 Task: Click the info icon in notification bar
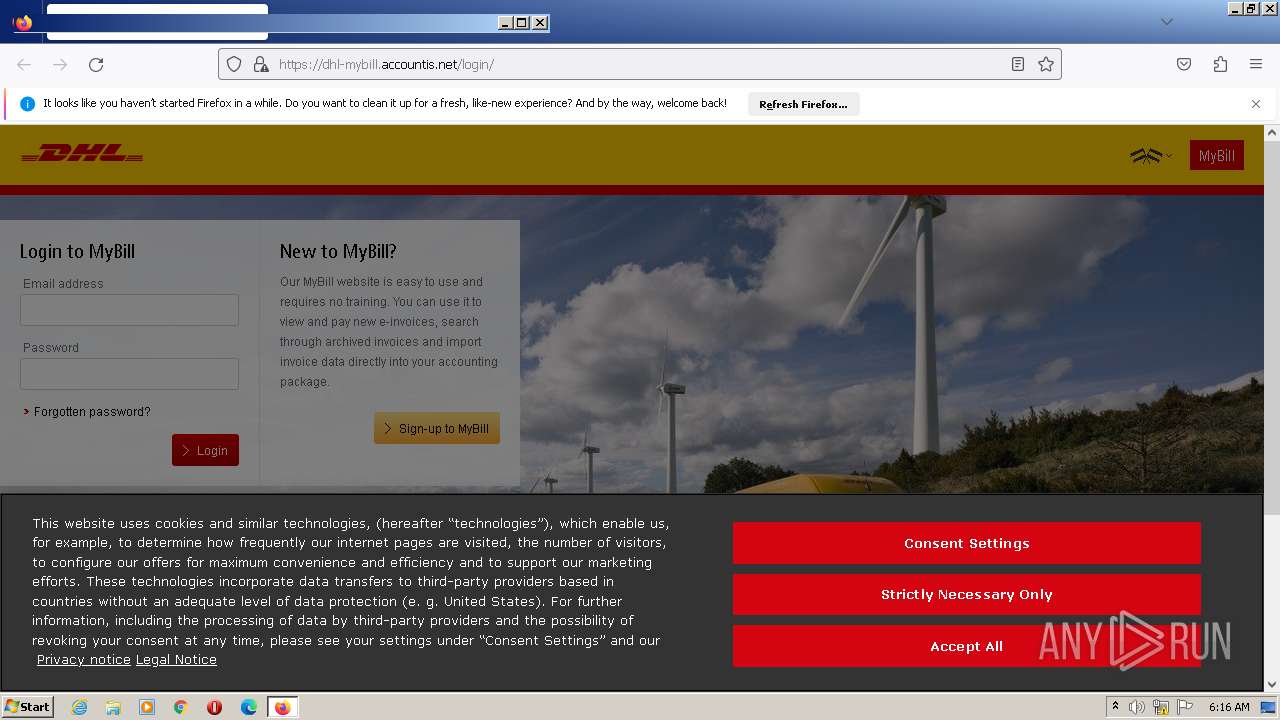pyautogui.click(x=27, y=104)
